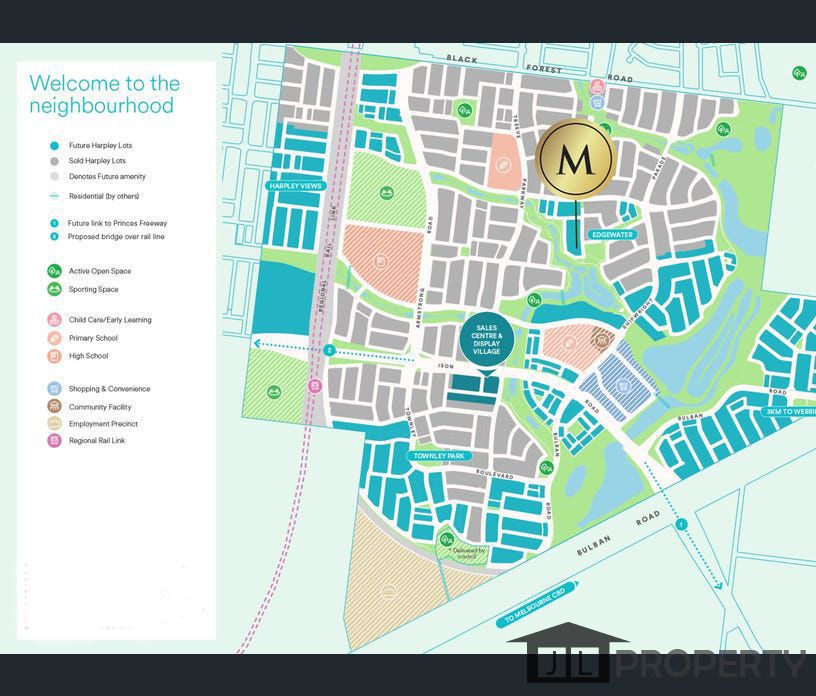Click the 3KM to Werribee label
Image resolution: width=816 pixels, height=696 pixels.
pos(790,411)
